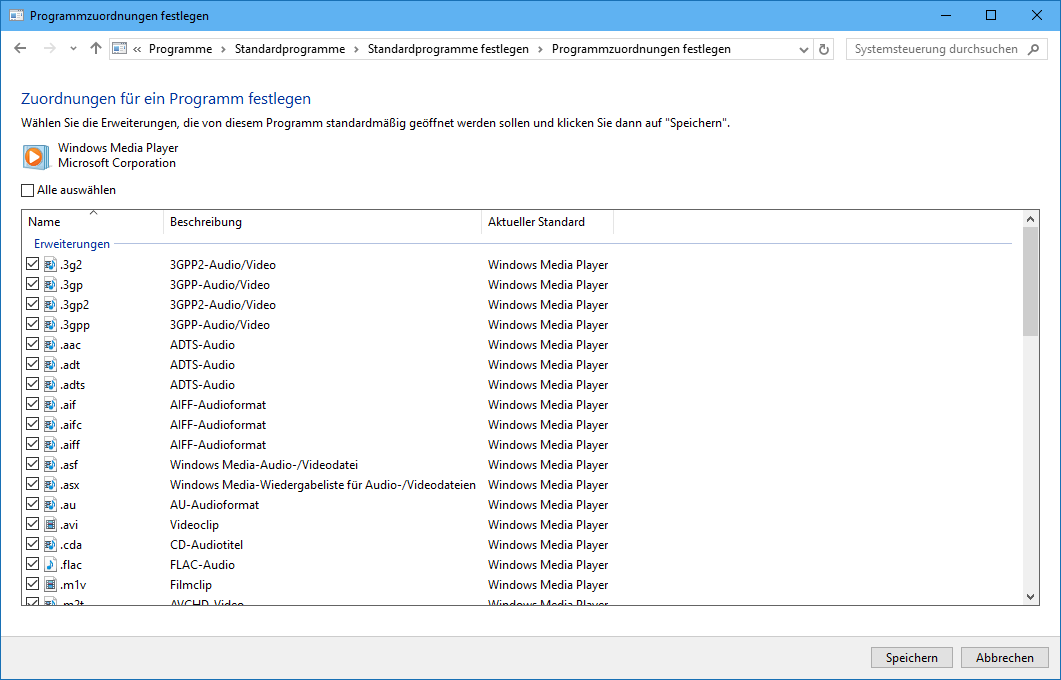1061x680 pixels.
Task: Open the recent locations dropdown arrow
Action: click(x=73, y=49)
